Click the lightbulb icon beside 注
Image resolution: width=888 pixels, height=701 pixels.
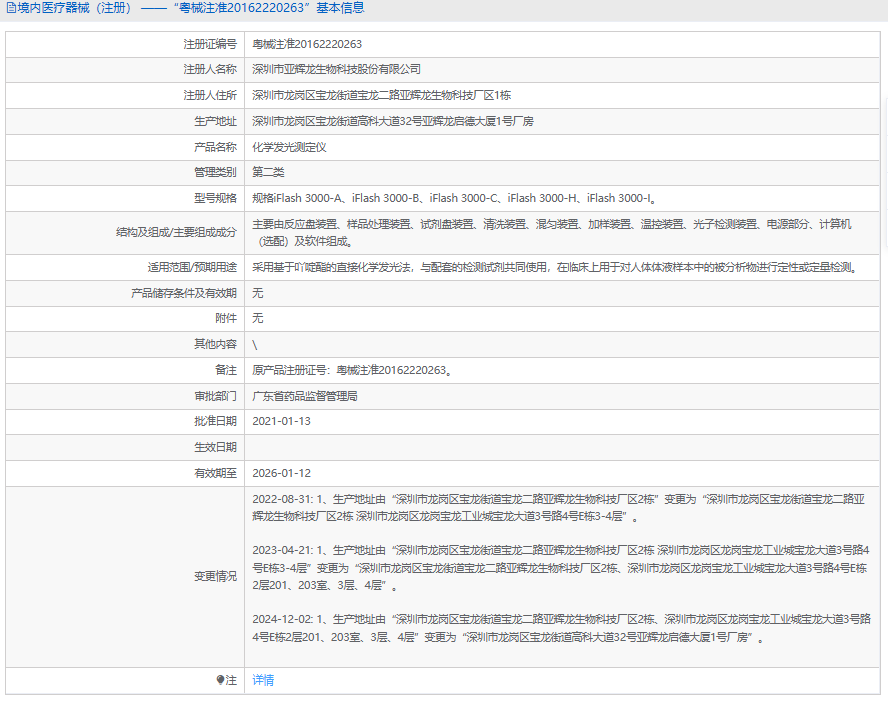tap(220, 680)
